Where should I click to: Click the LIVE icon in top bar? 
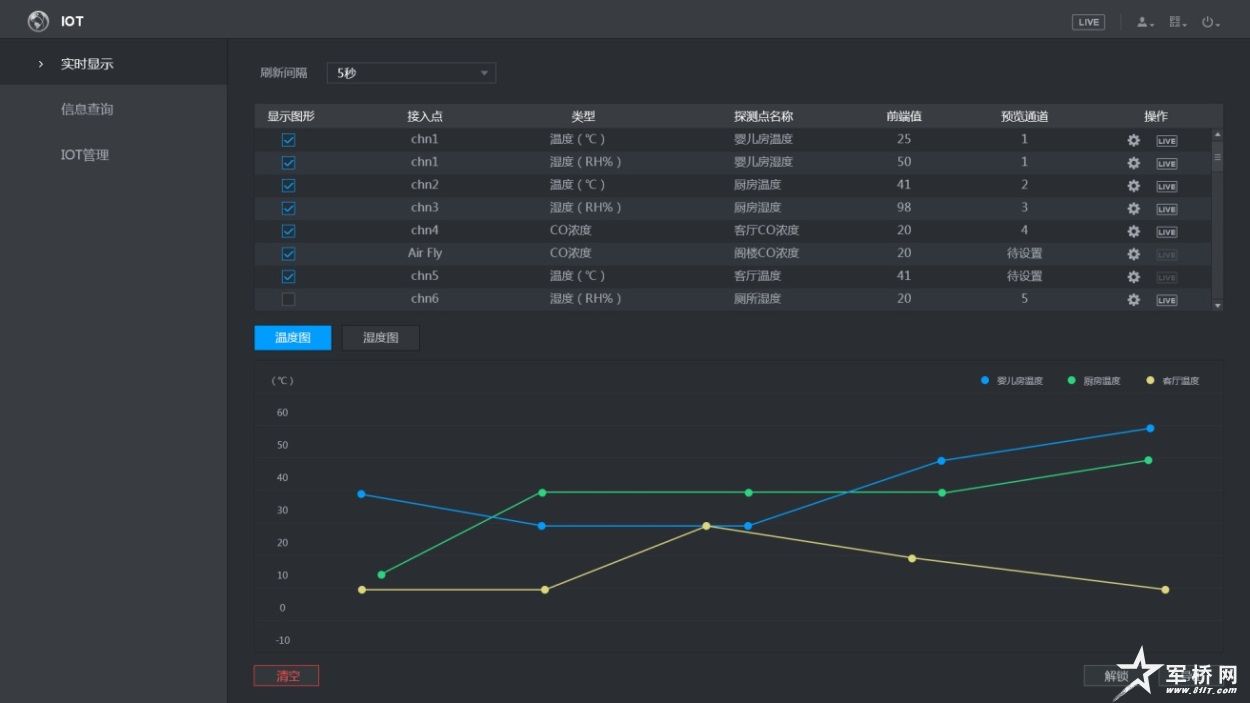click(x=1088, y=22)
